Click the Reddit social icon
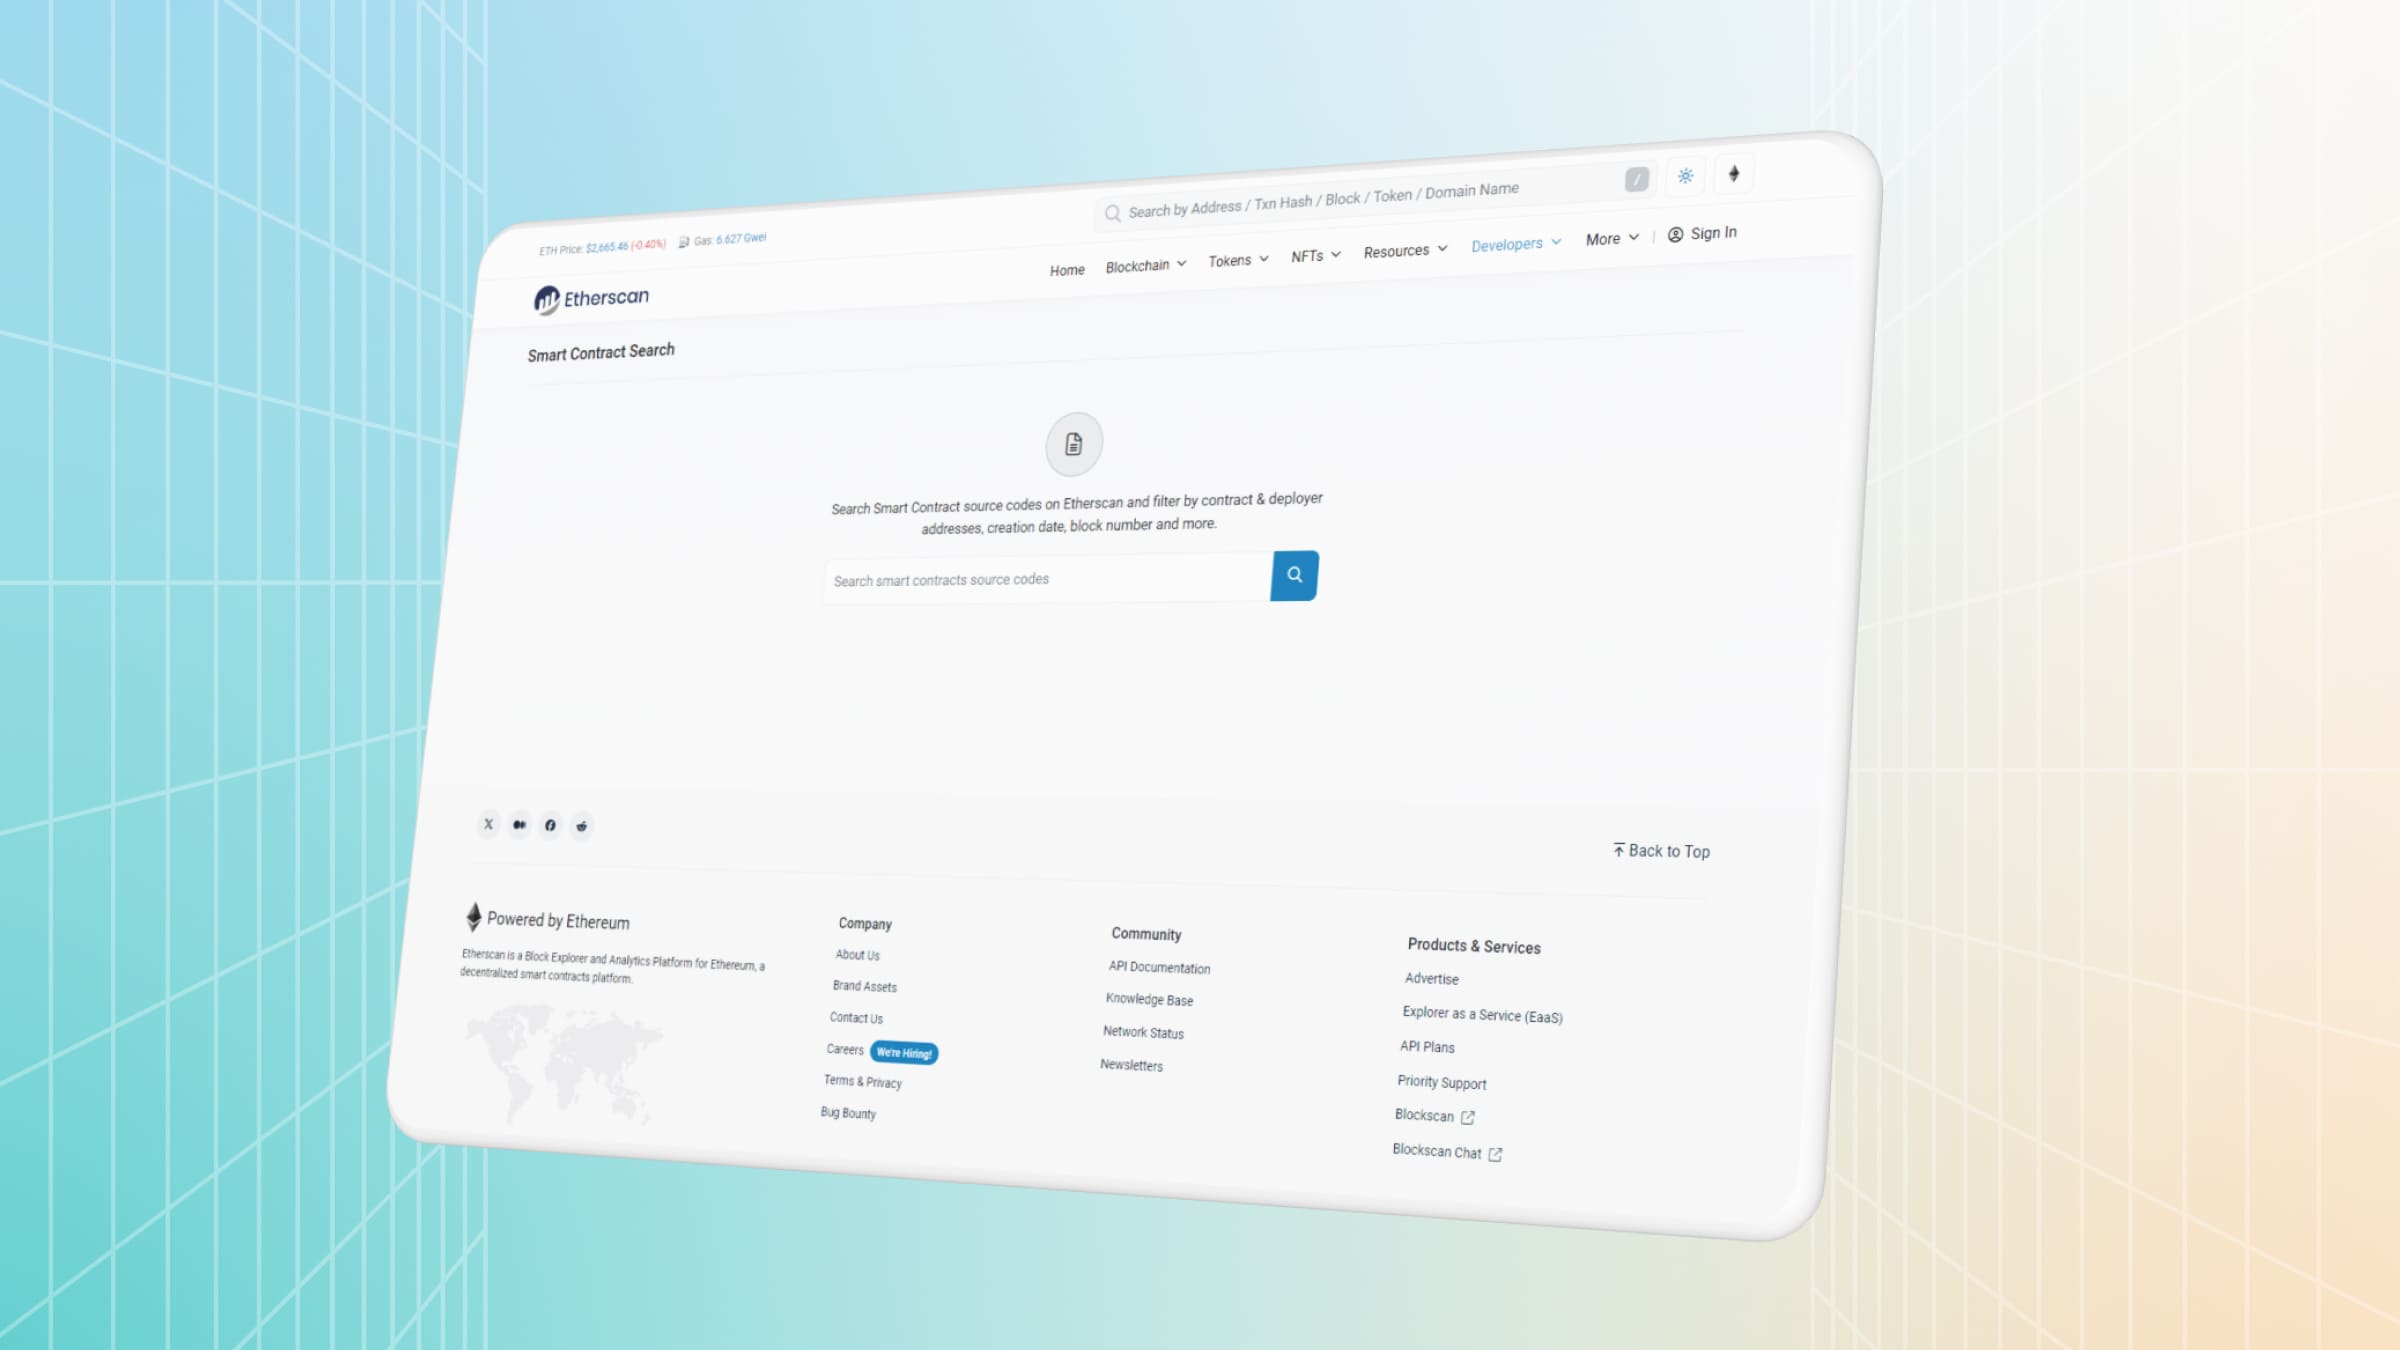Viewport: 2400px width, 1350px height. coord(580,824)
